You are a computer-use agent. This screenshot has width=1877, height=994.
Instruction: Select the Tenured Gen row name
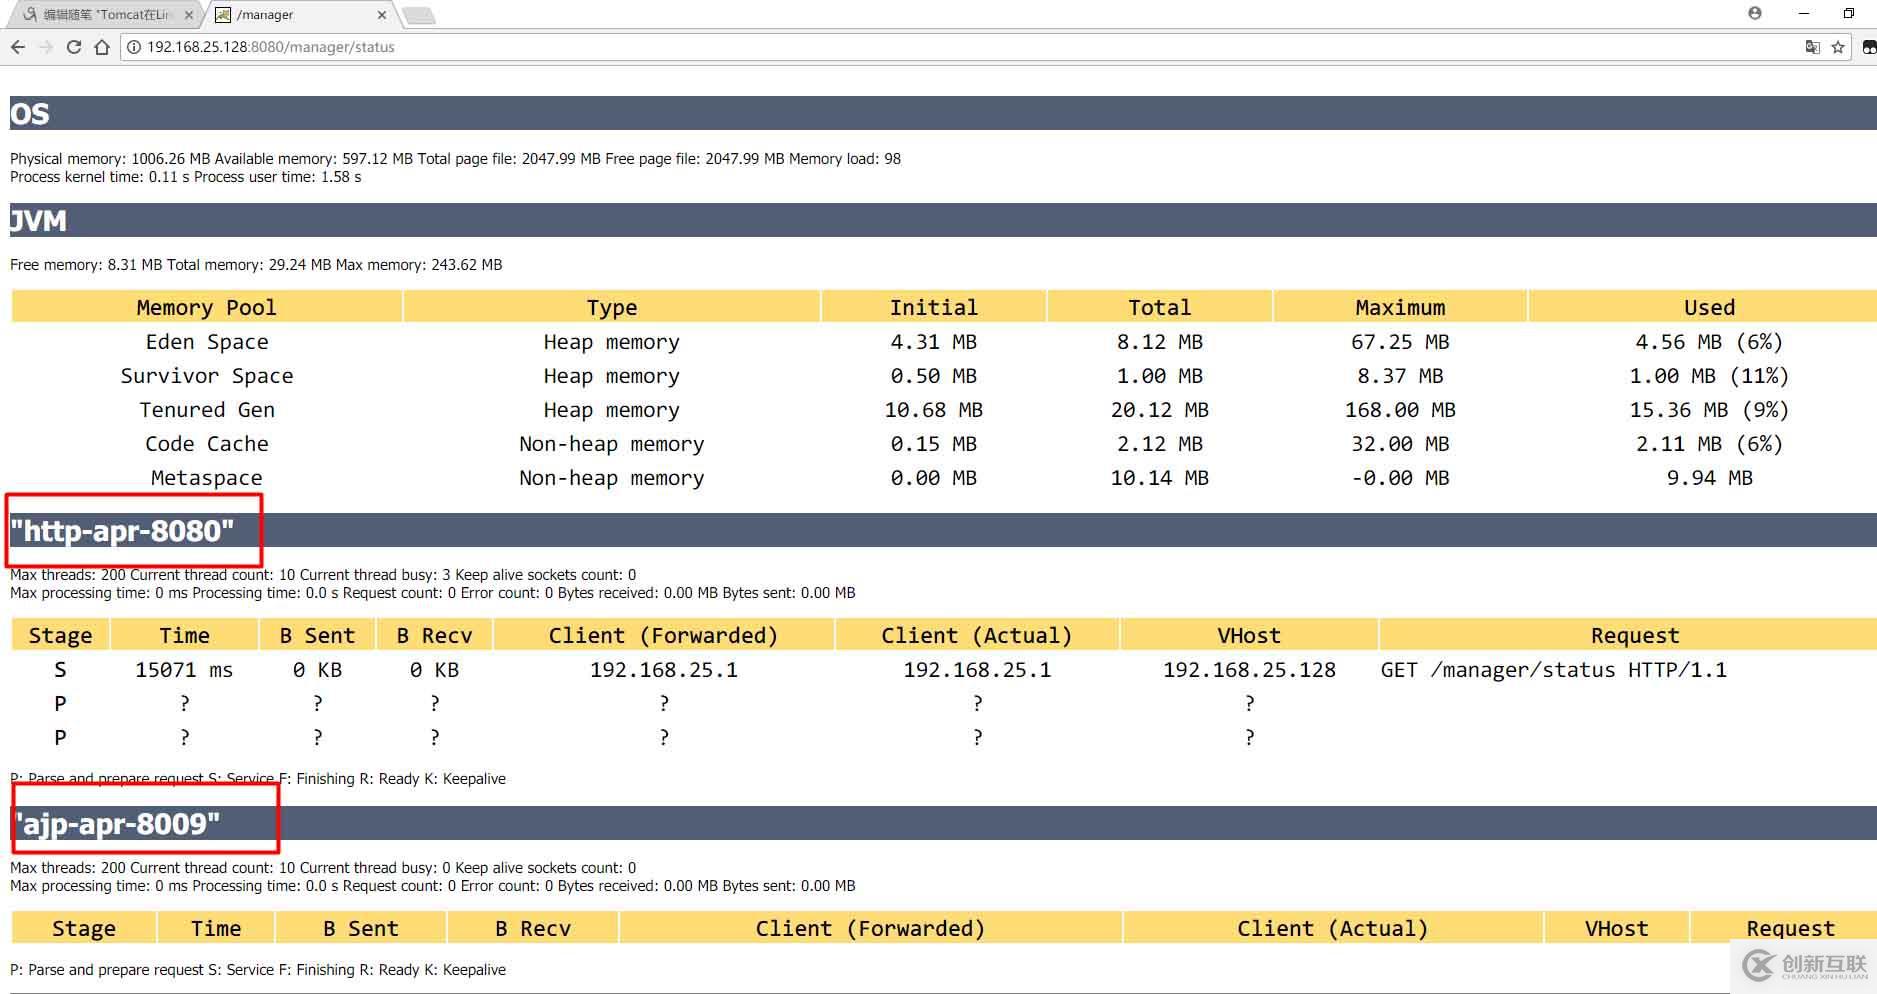tap(207, 410)
